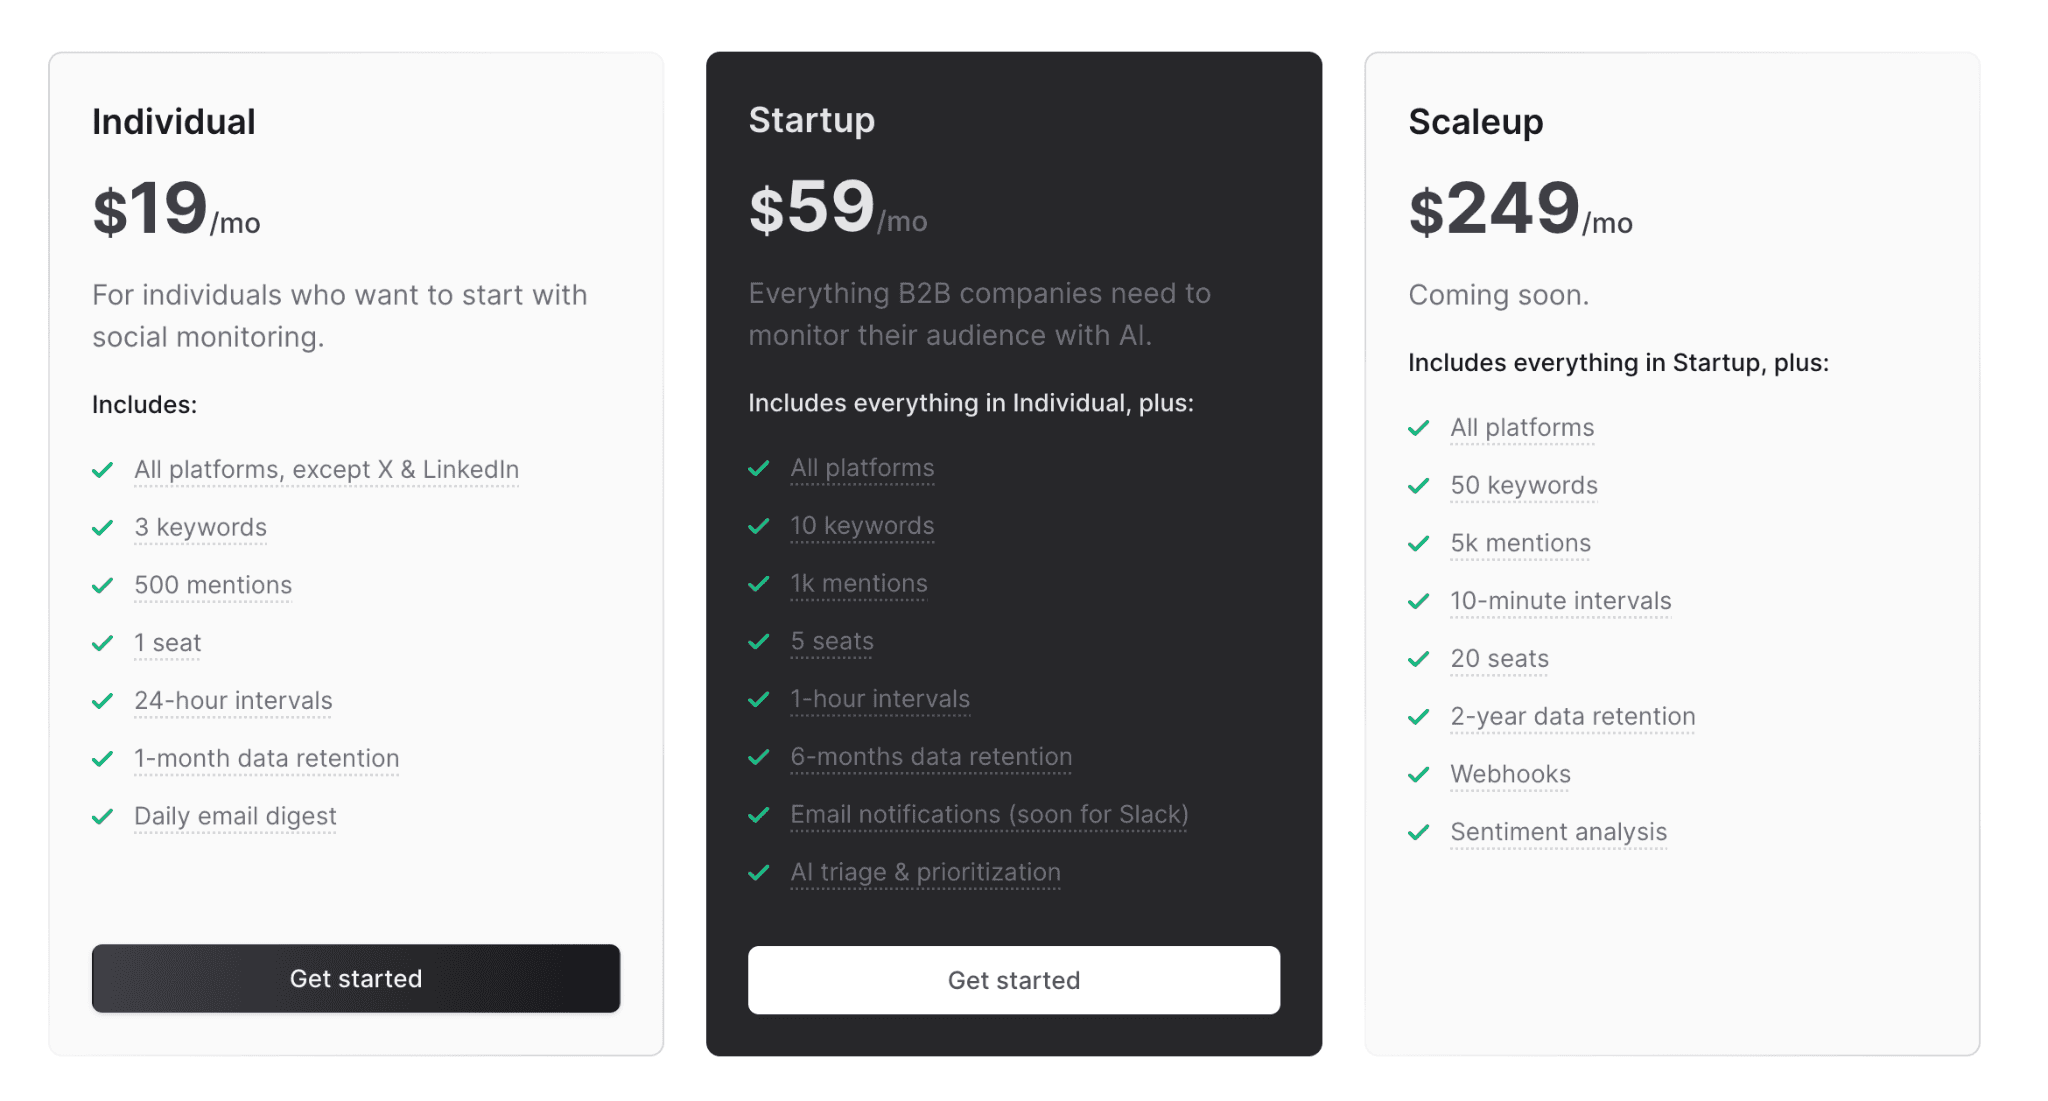The height and width of the screenshot is (1101, 2048).
Task: Click the "1k mentions" underlined feature
Action: (x=858, y=583)
